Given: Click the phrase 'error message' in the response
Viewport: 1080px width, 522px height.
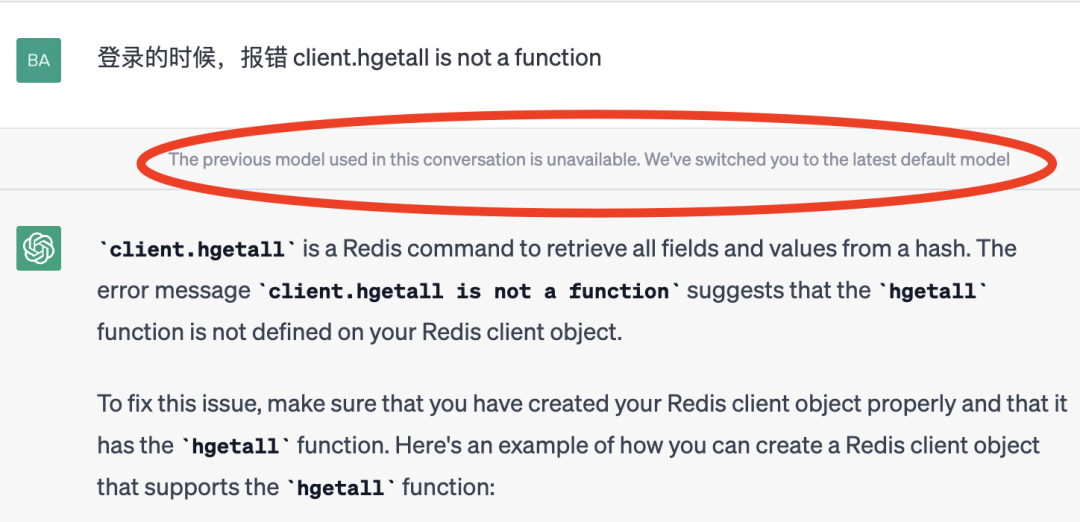Looking at the screenshot, I should [x=174, y=291].
